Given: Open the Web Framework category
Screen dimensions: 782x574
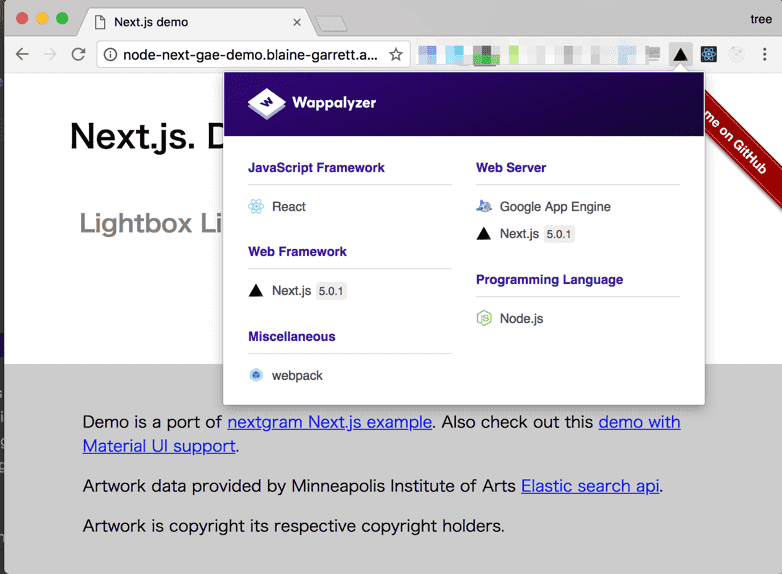Looking at the screenshot, I should [297, 251].
